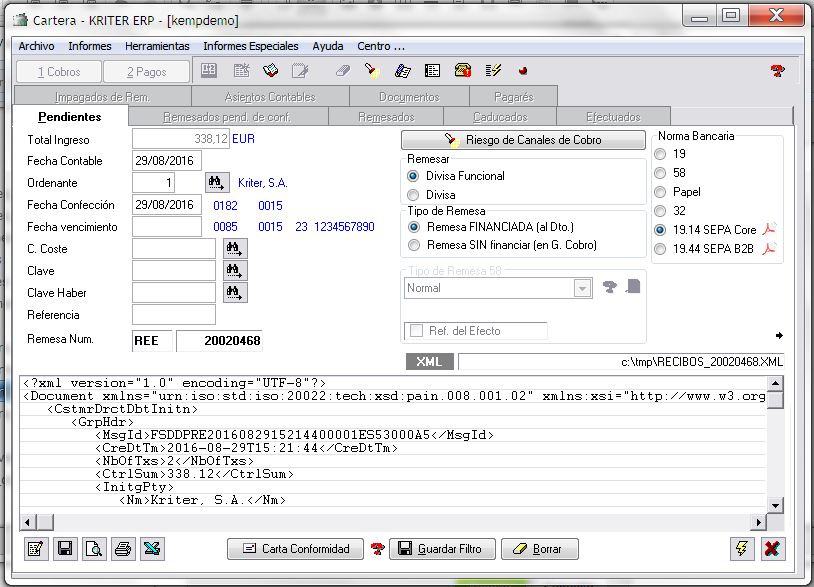
Task: Click the XML pane's right scroll arrow
Action: pos(759,522)
